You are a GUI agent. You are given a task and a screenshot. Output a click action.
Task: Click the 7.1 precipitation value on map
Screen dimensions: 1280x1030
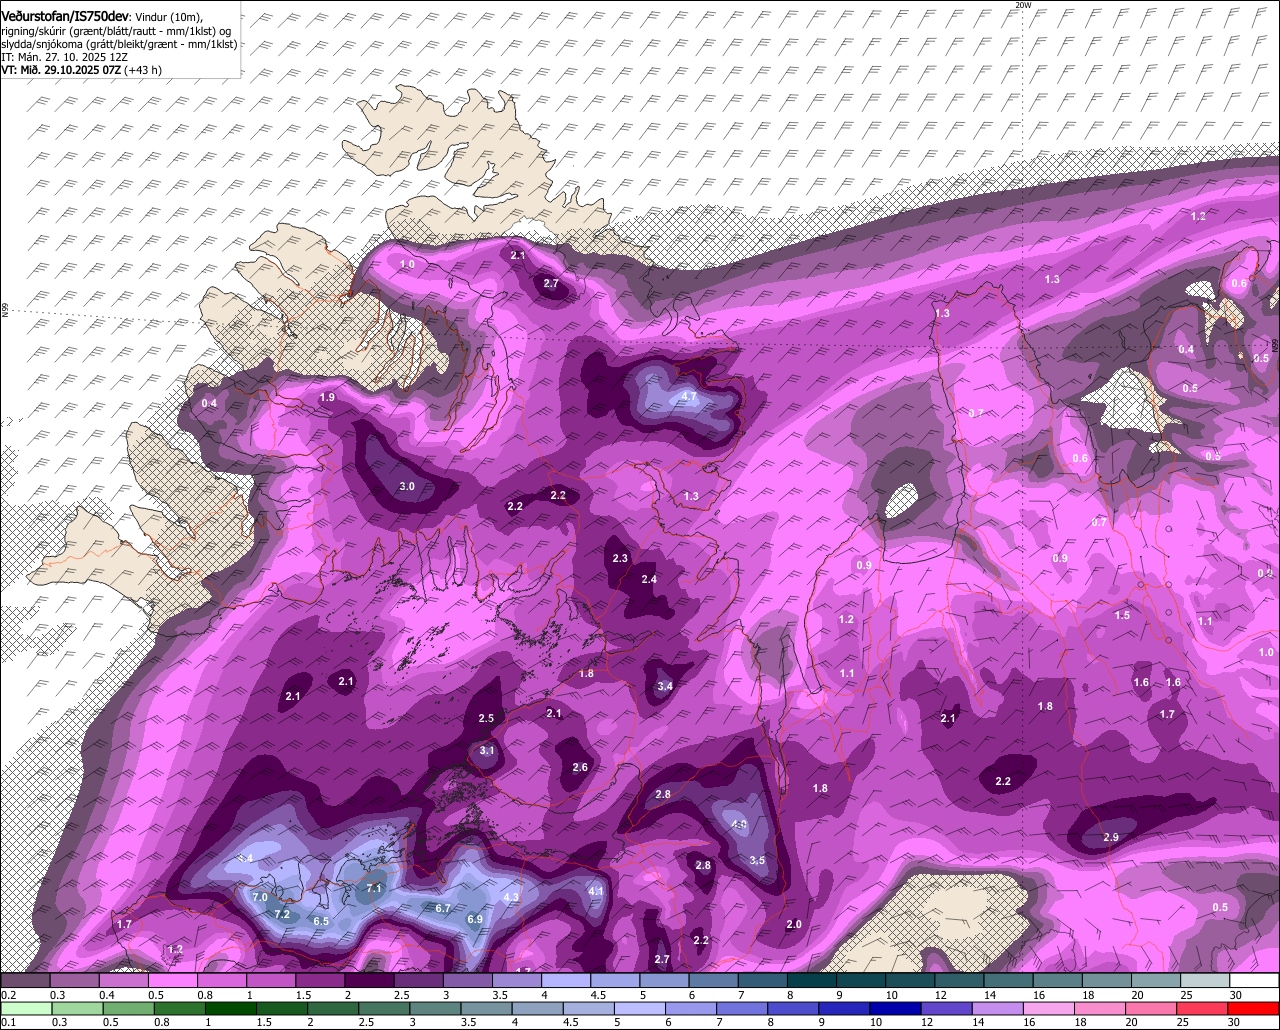(375, 888)
